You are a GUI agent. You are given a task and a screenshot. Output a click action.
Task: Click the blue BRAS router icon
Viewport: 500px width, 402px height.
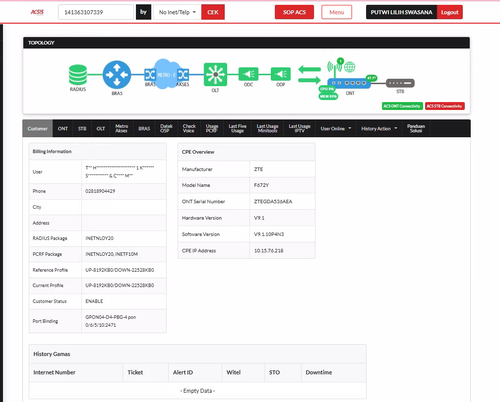tap(117, 74)
